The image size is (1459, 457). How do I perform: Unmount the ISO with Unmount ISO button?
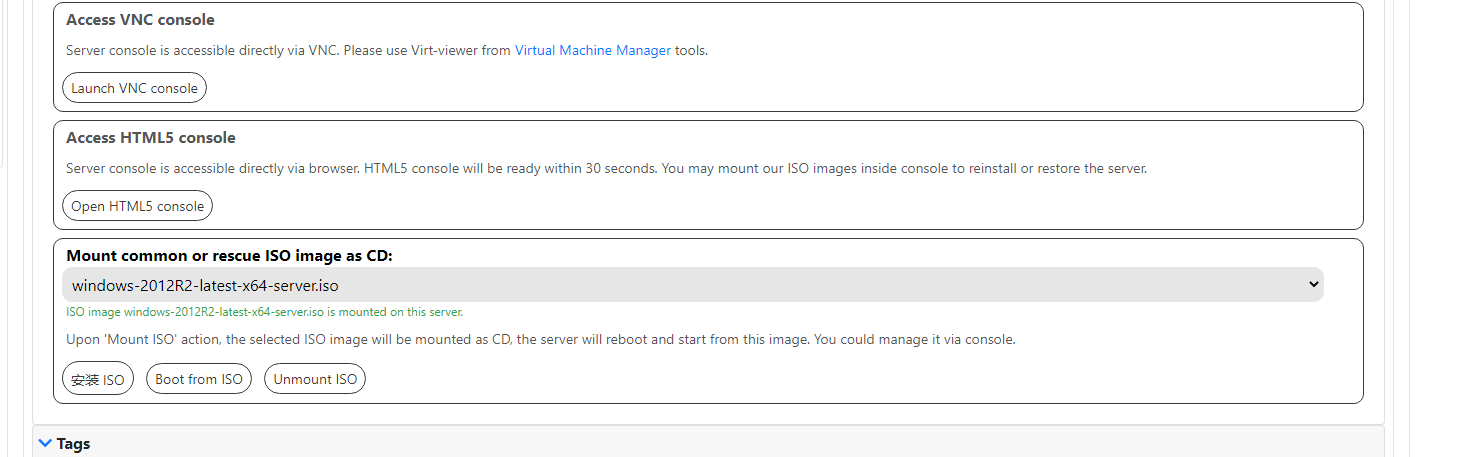pyautogui.click(x=315, y=379)
